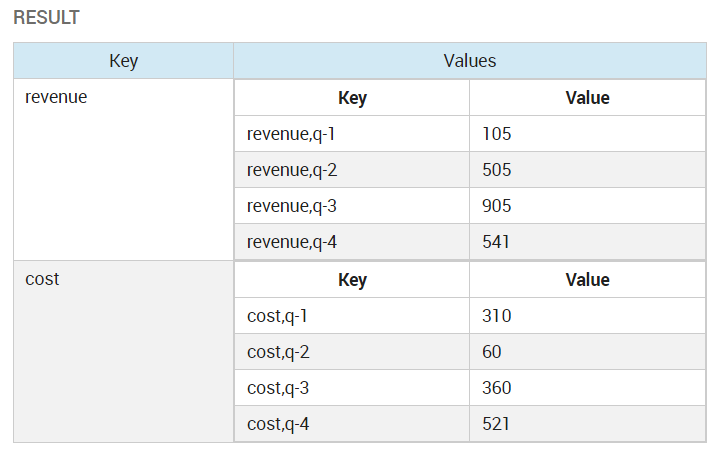Click the RESULT heading text
722x456 pixels.
(47, 18)
